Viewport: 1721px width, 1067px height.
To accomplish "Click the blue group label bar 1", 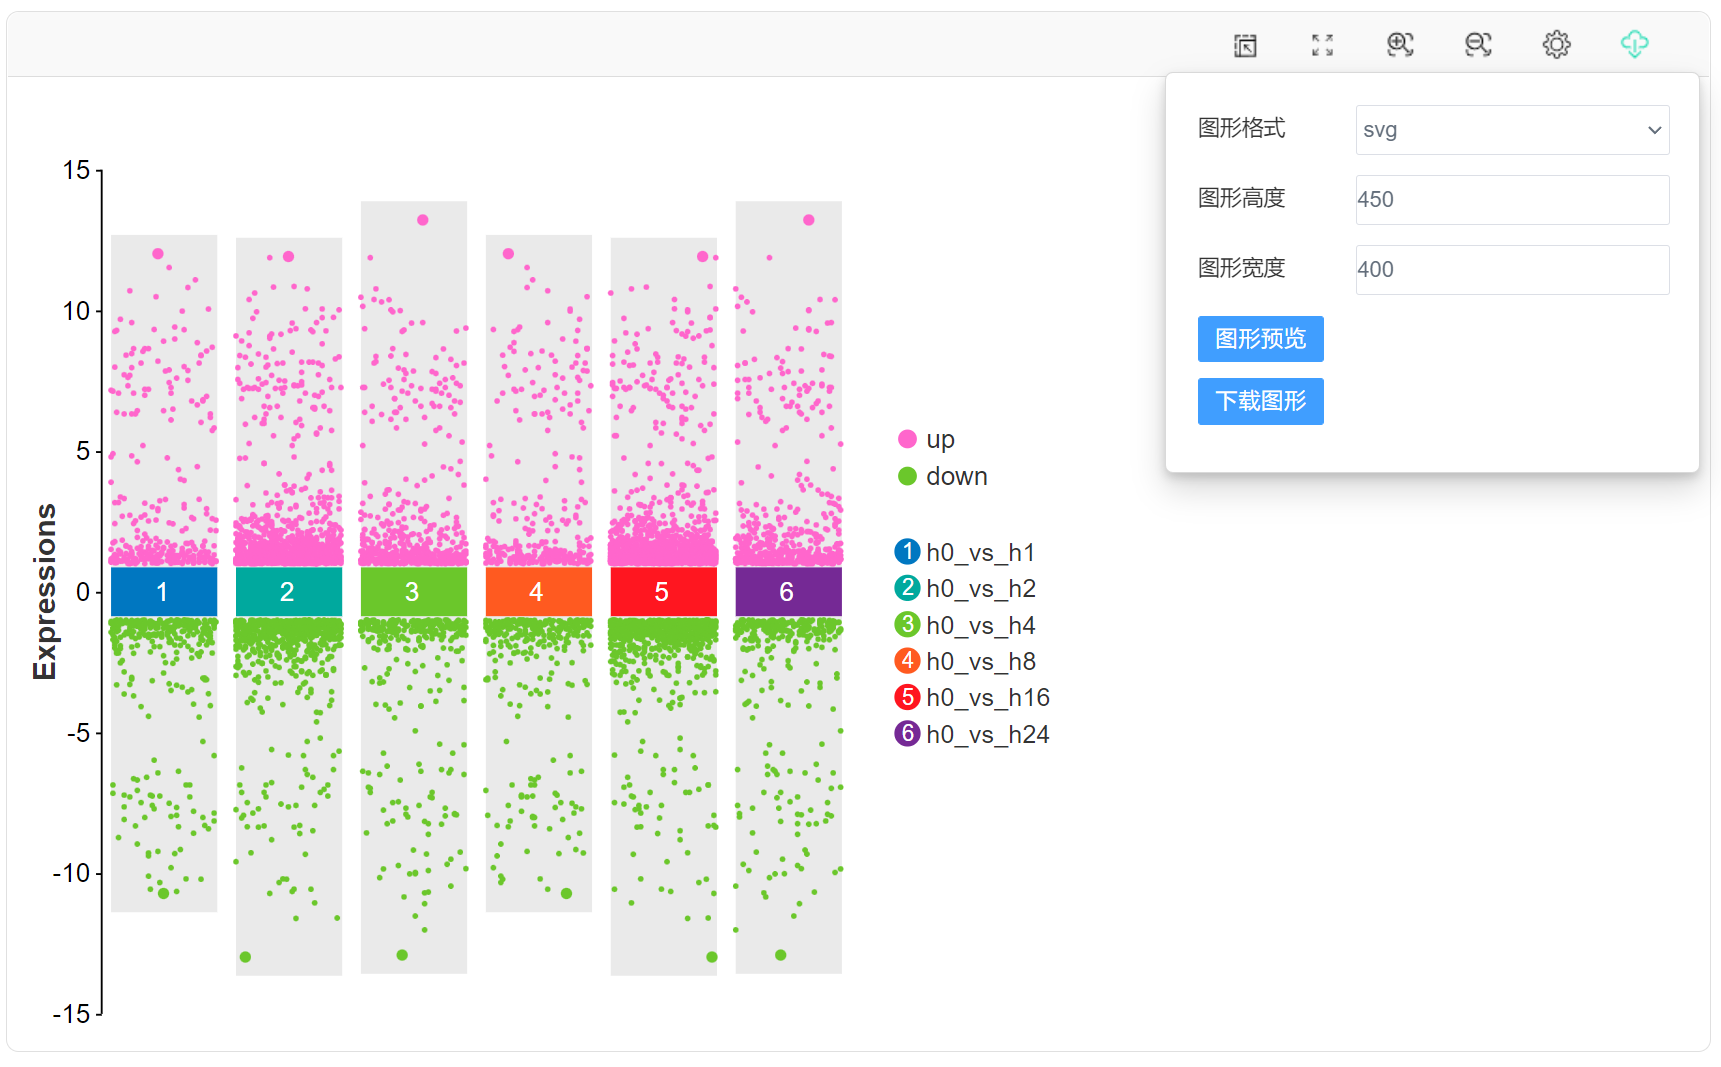I will pyautogui.click(x=164, y=592).
